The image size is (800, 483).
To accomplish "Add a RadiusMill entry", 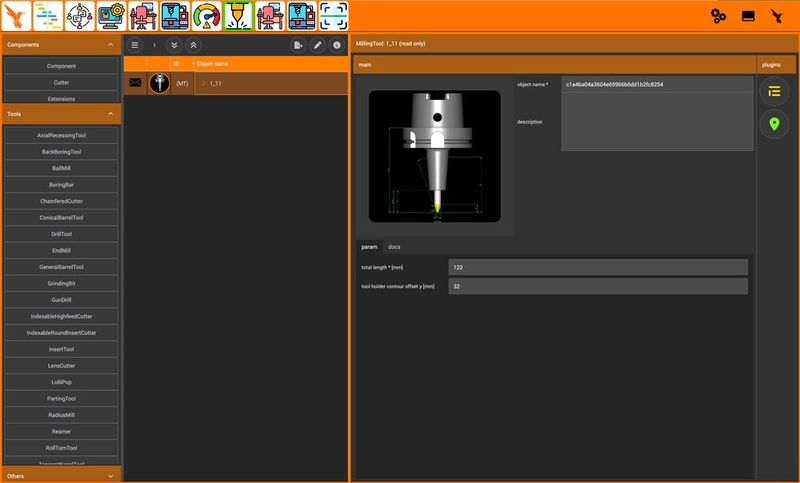I will [61, 415].
